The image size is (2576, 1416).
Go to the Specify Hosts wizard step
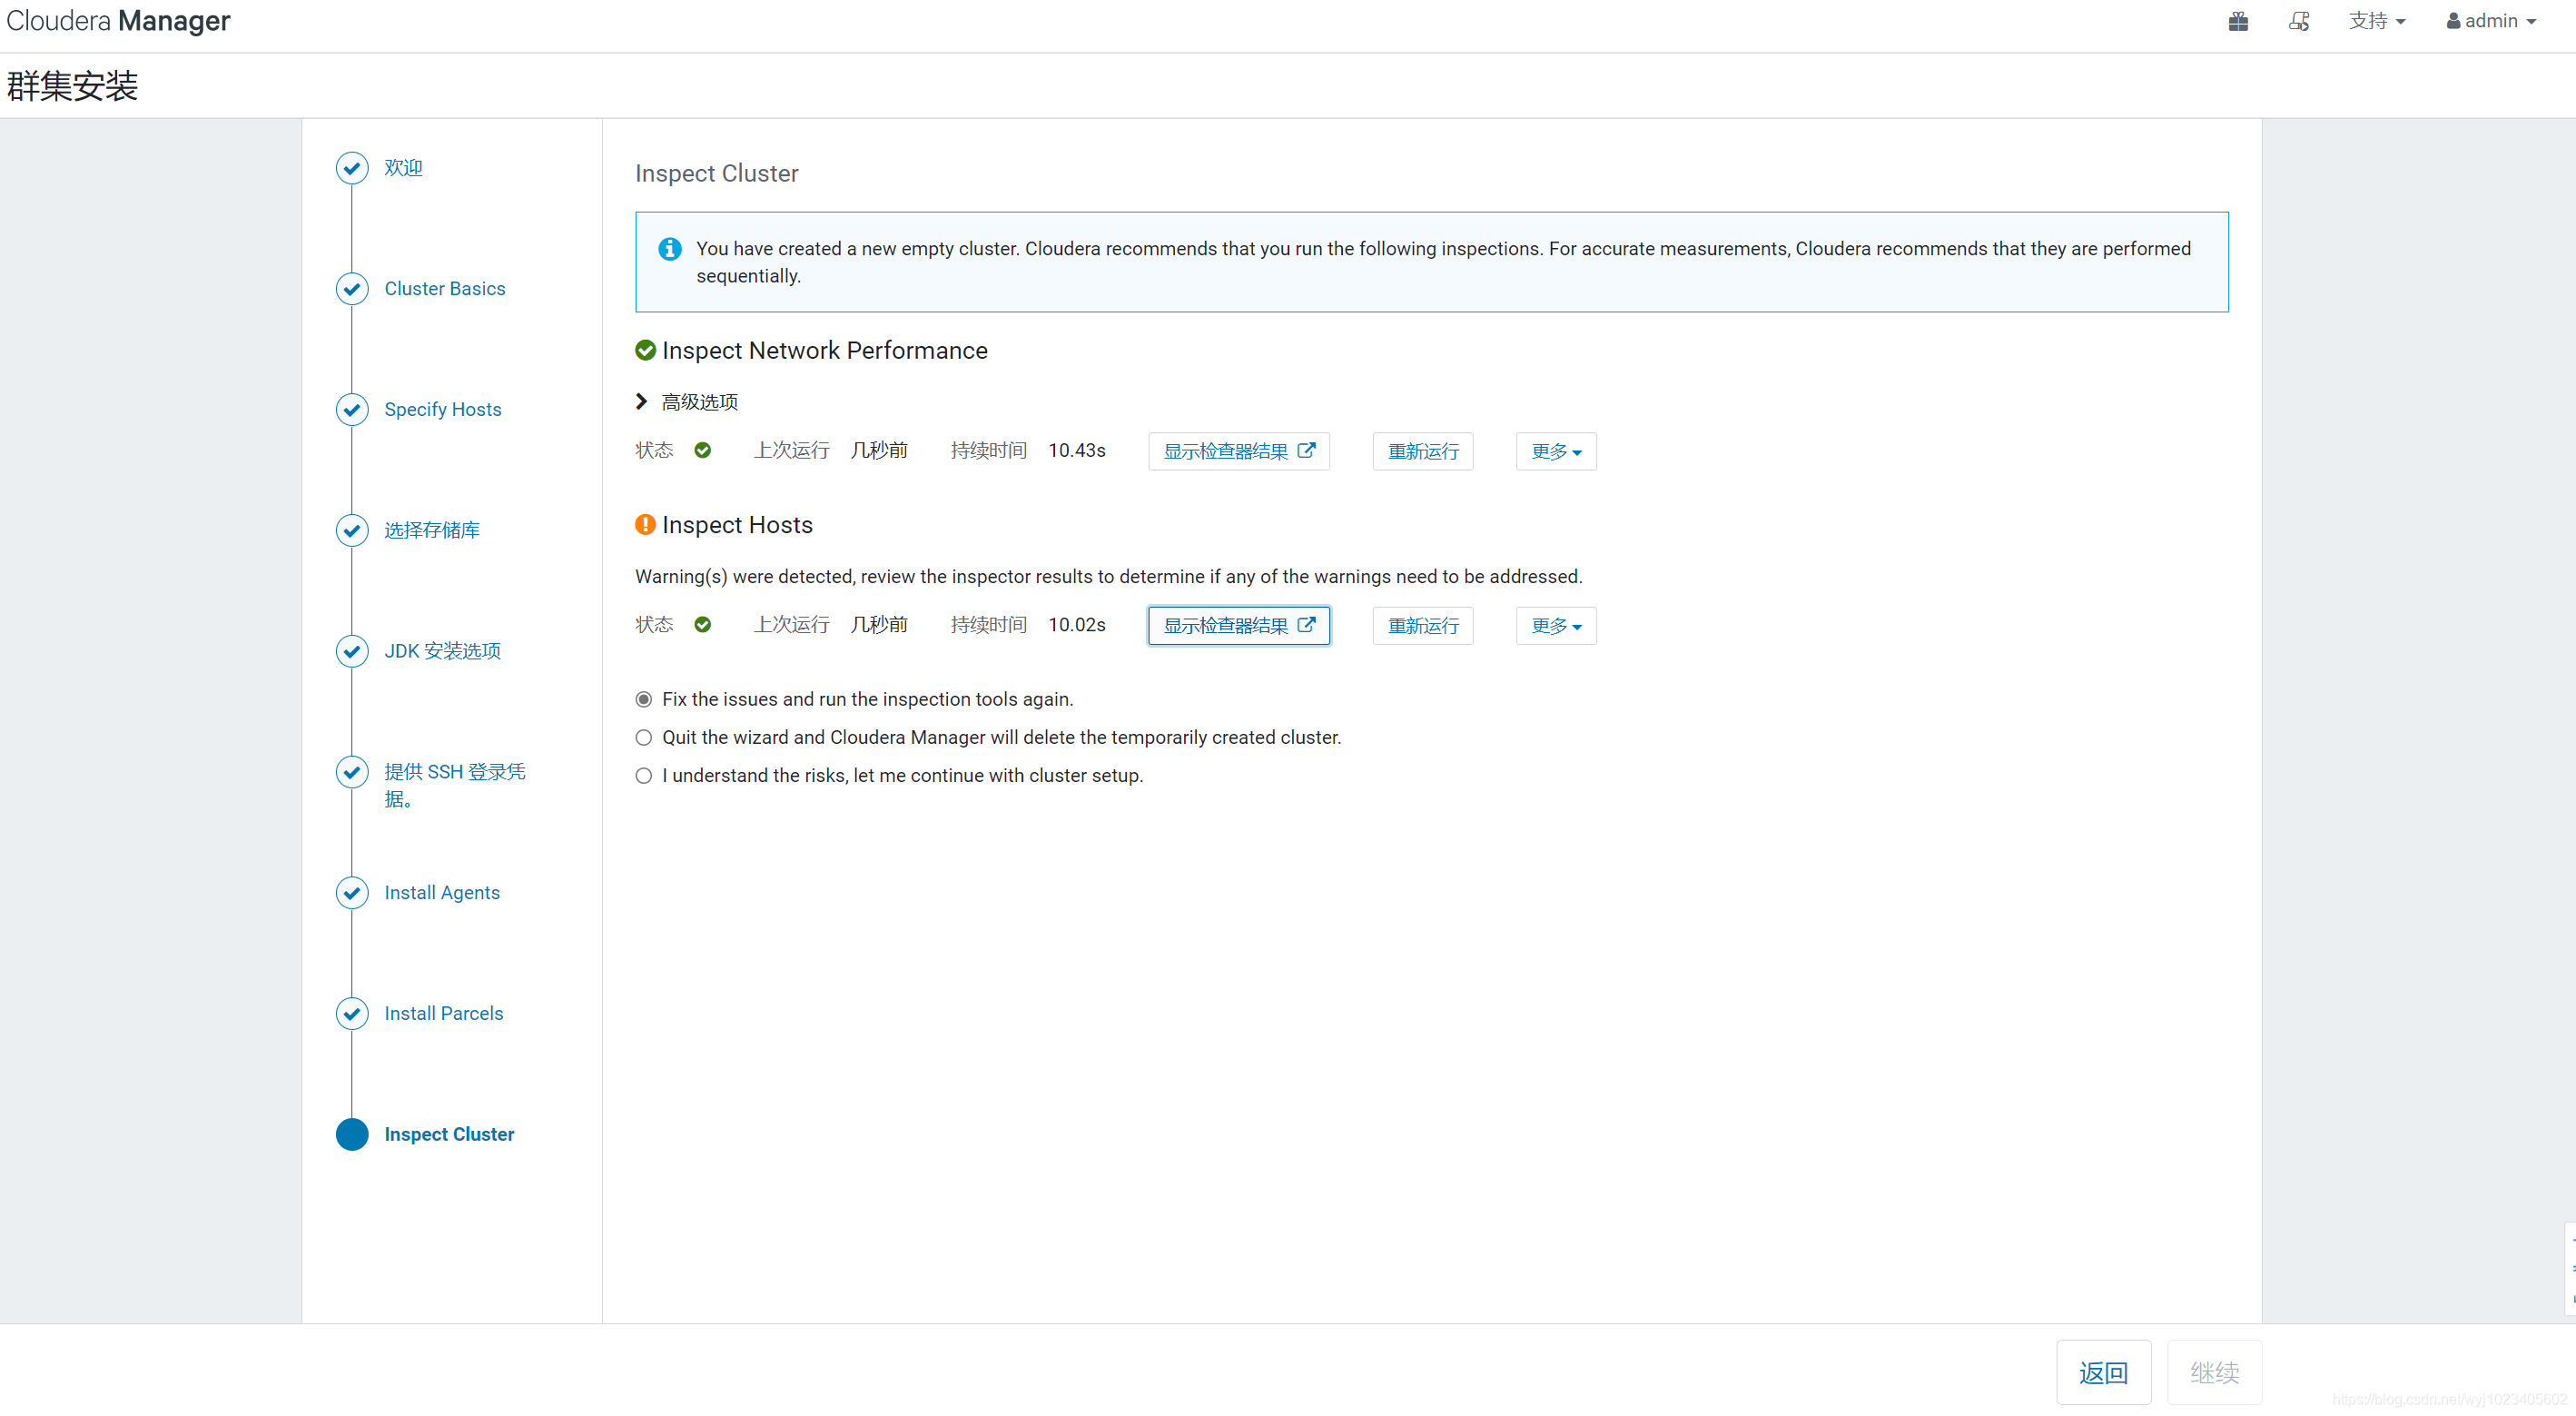442,409
